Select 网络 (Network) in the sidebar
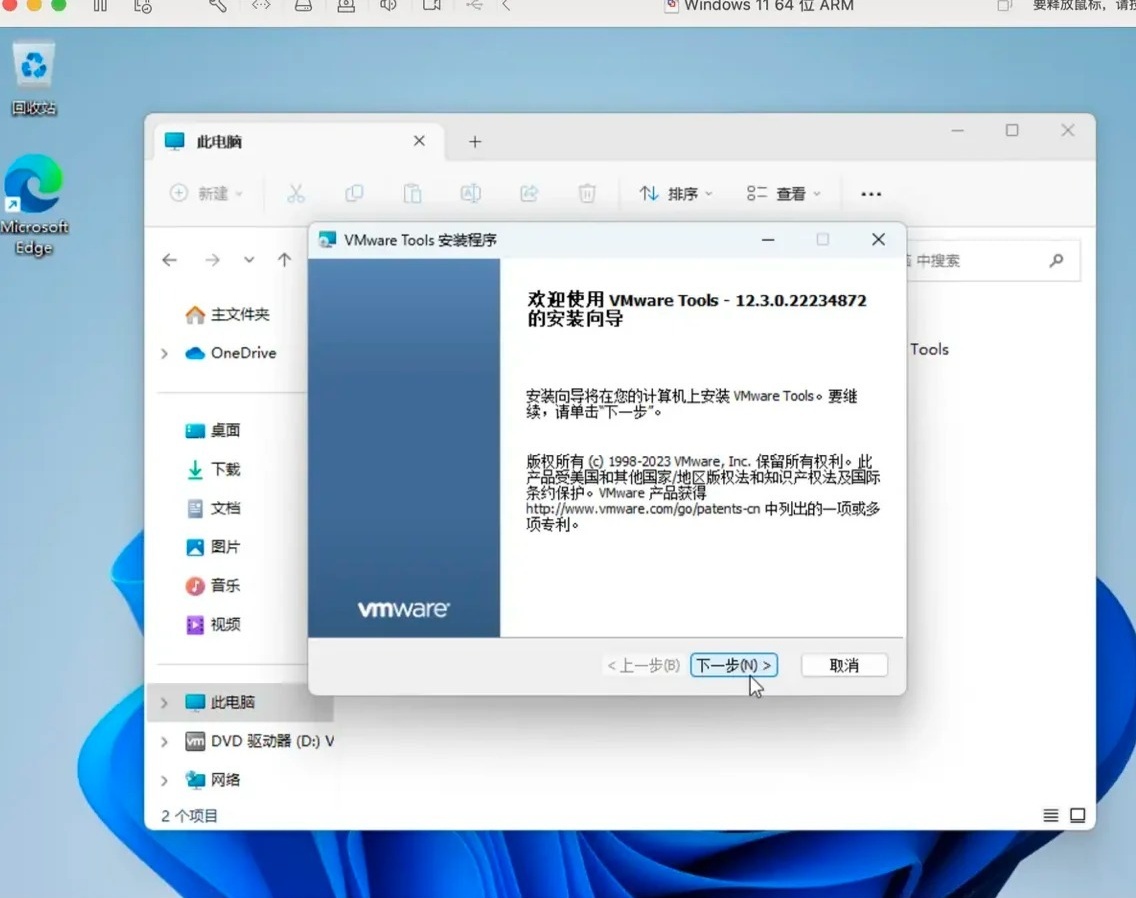This screenshot has width=1136, height=898. 212,780
